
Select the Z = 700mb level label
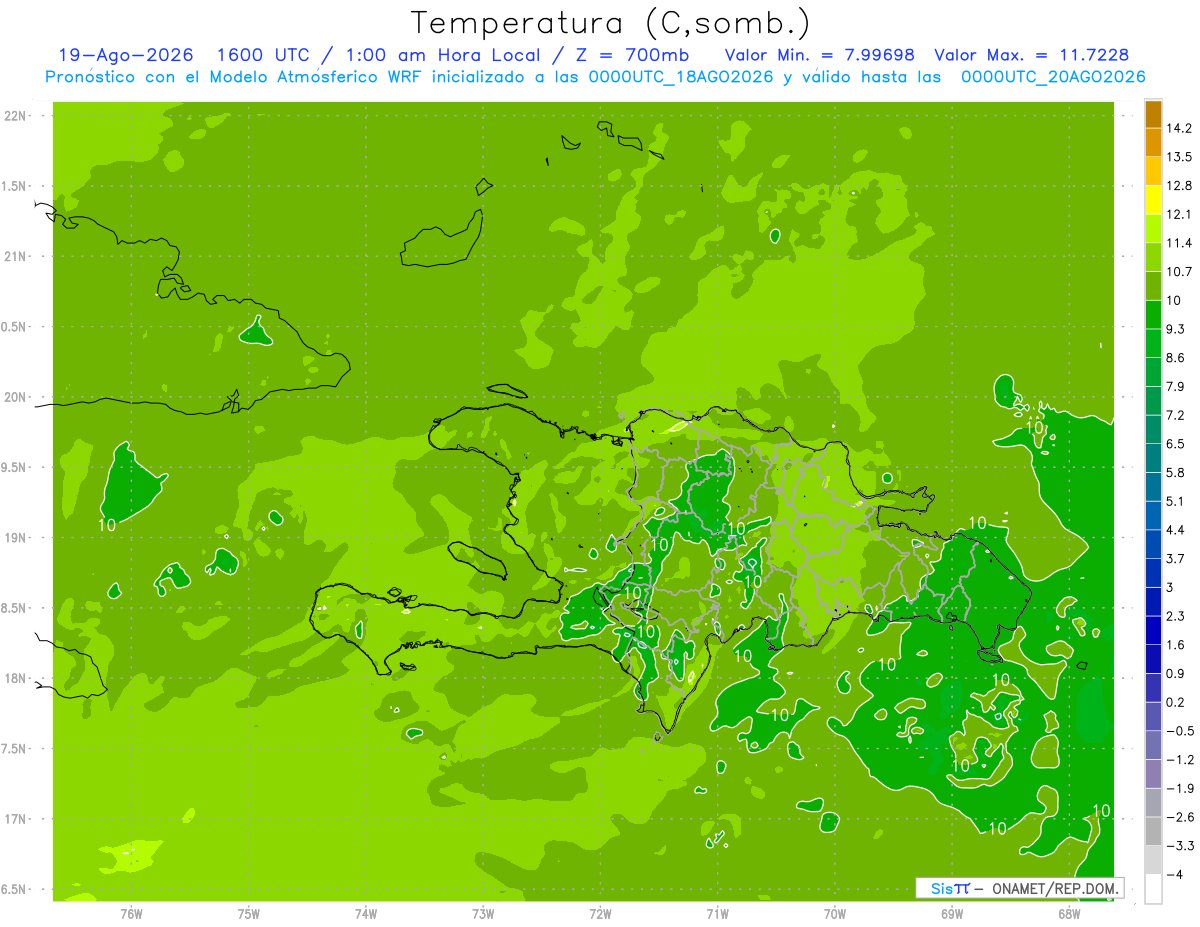coord(633,55)
